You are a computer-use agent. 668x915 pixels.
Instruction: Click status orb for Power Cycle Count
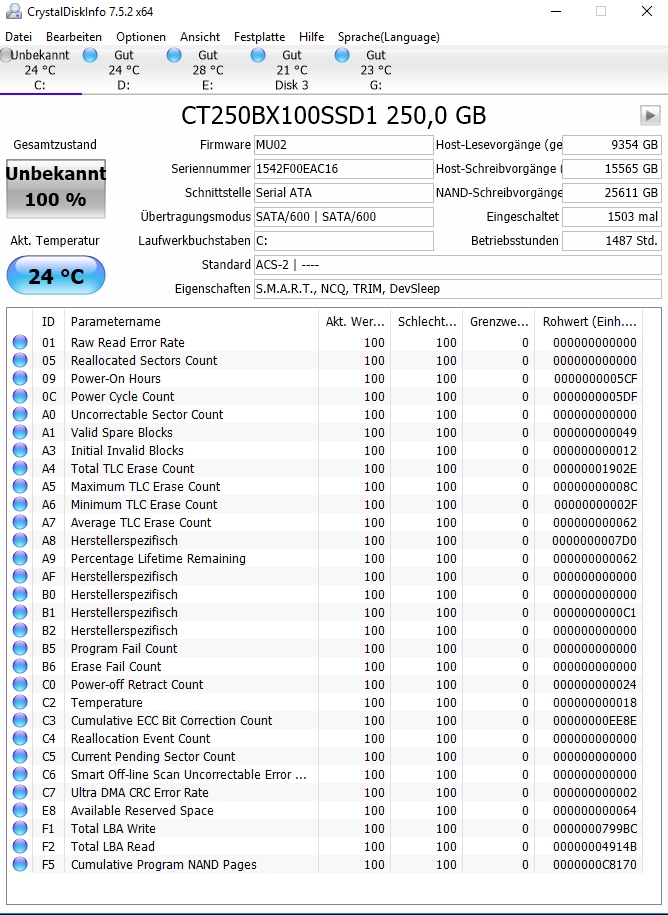[x=20, y=396]
